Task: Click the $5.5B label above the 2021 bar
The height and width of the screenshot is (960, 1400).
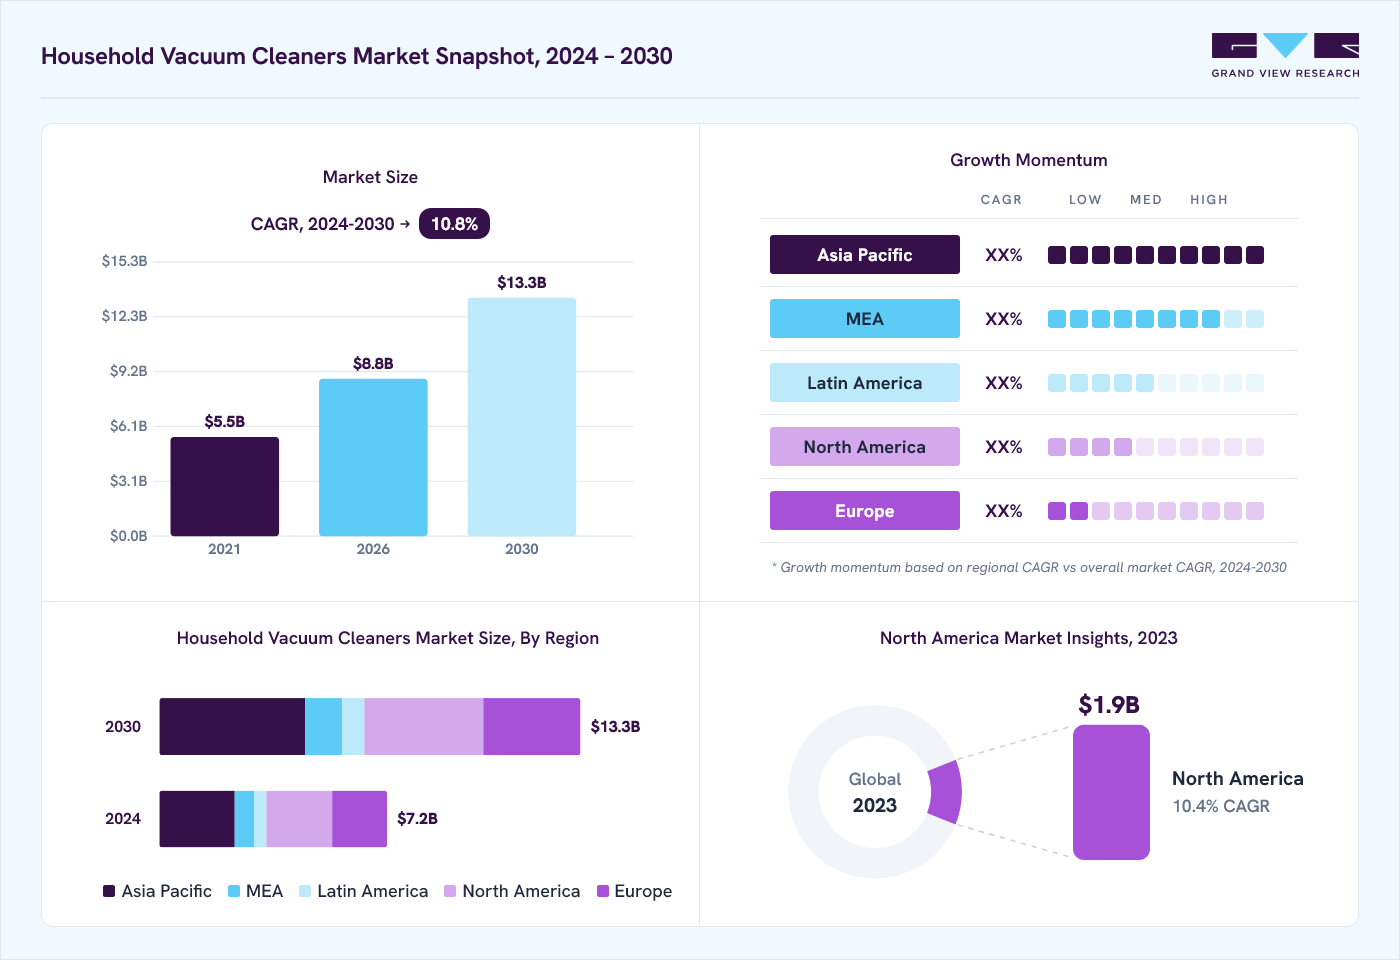Action: (225, 422)
